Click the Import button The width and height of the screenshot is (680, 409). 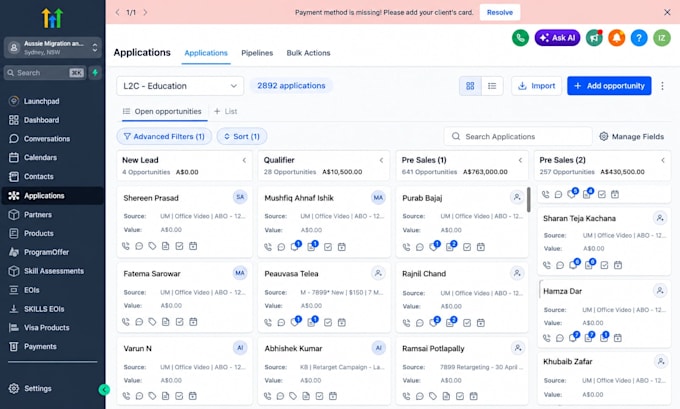coord(536,86)
